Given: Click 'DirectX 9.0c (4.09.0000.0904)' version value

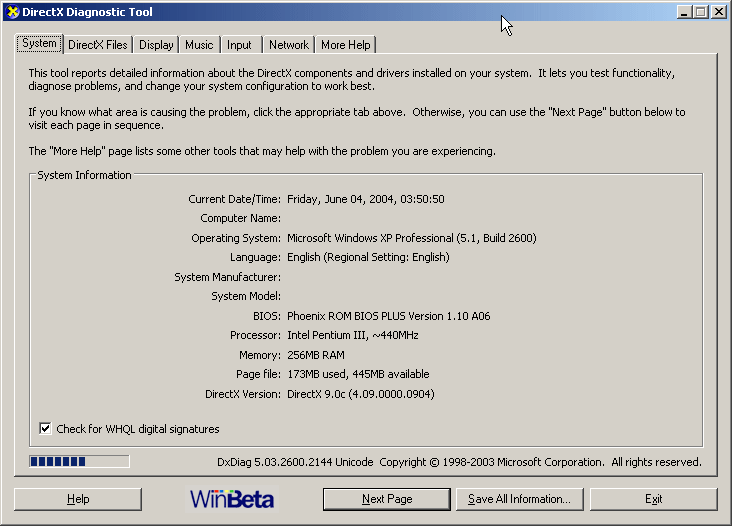Looking at the screenshot, I should 360,394.
